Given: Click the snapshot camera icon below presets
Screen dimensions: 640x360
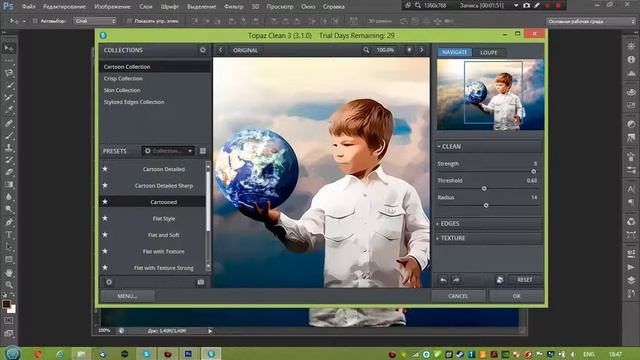Looking at the screenshot, I should [201, 282].
